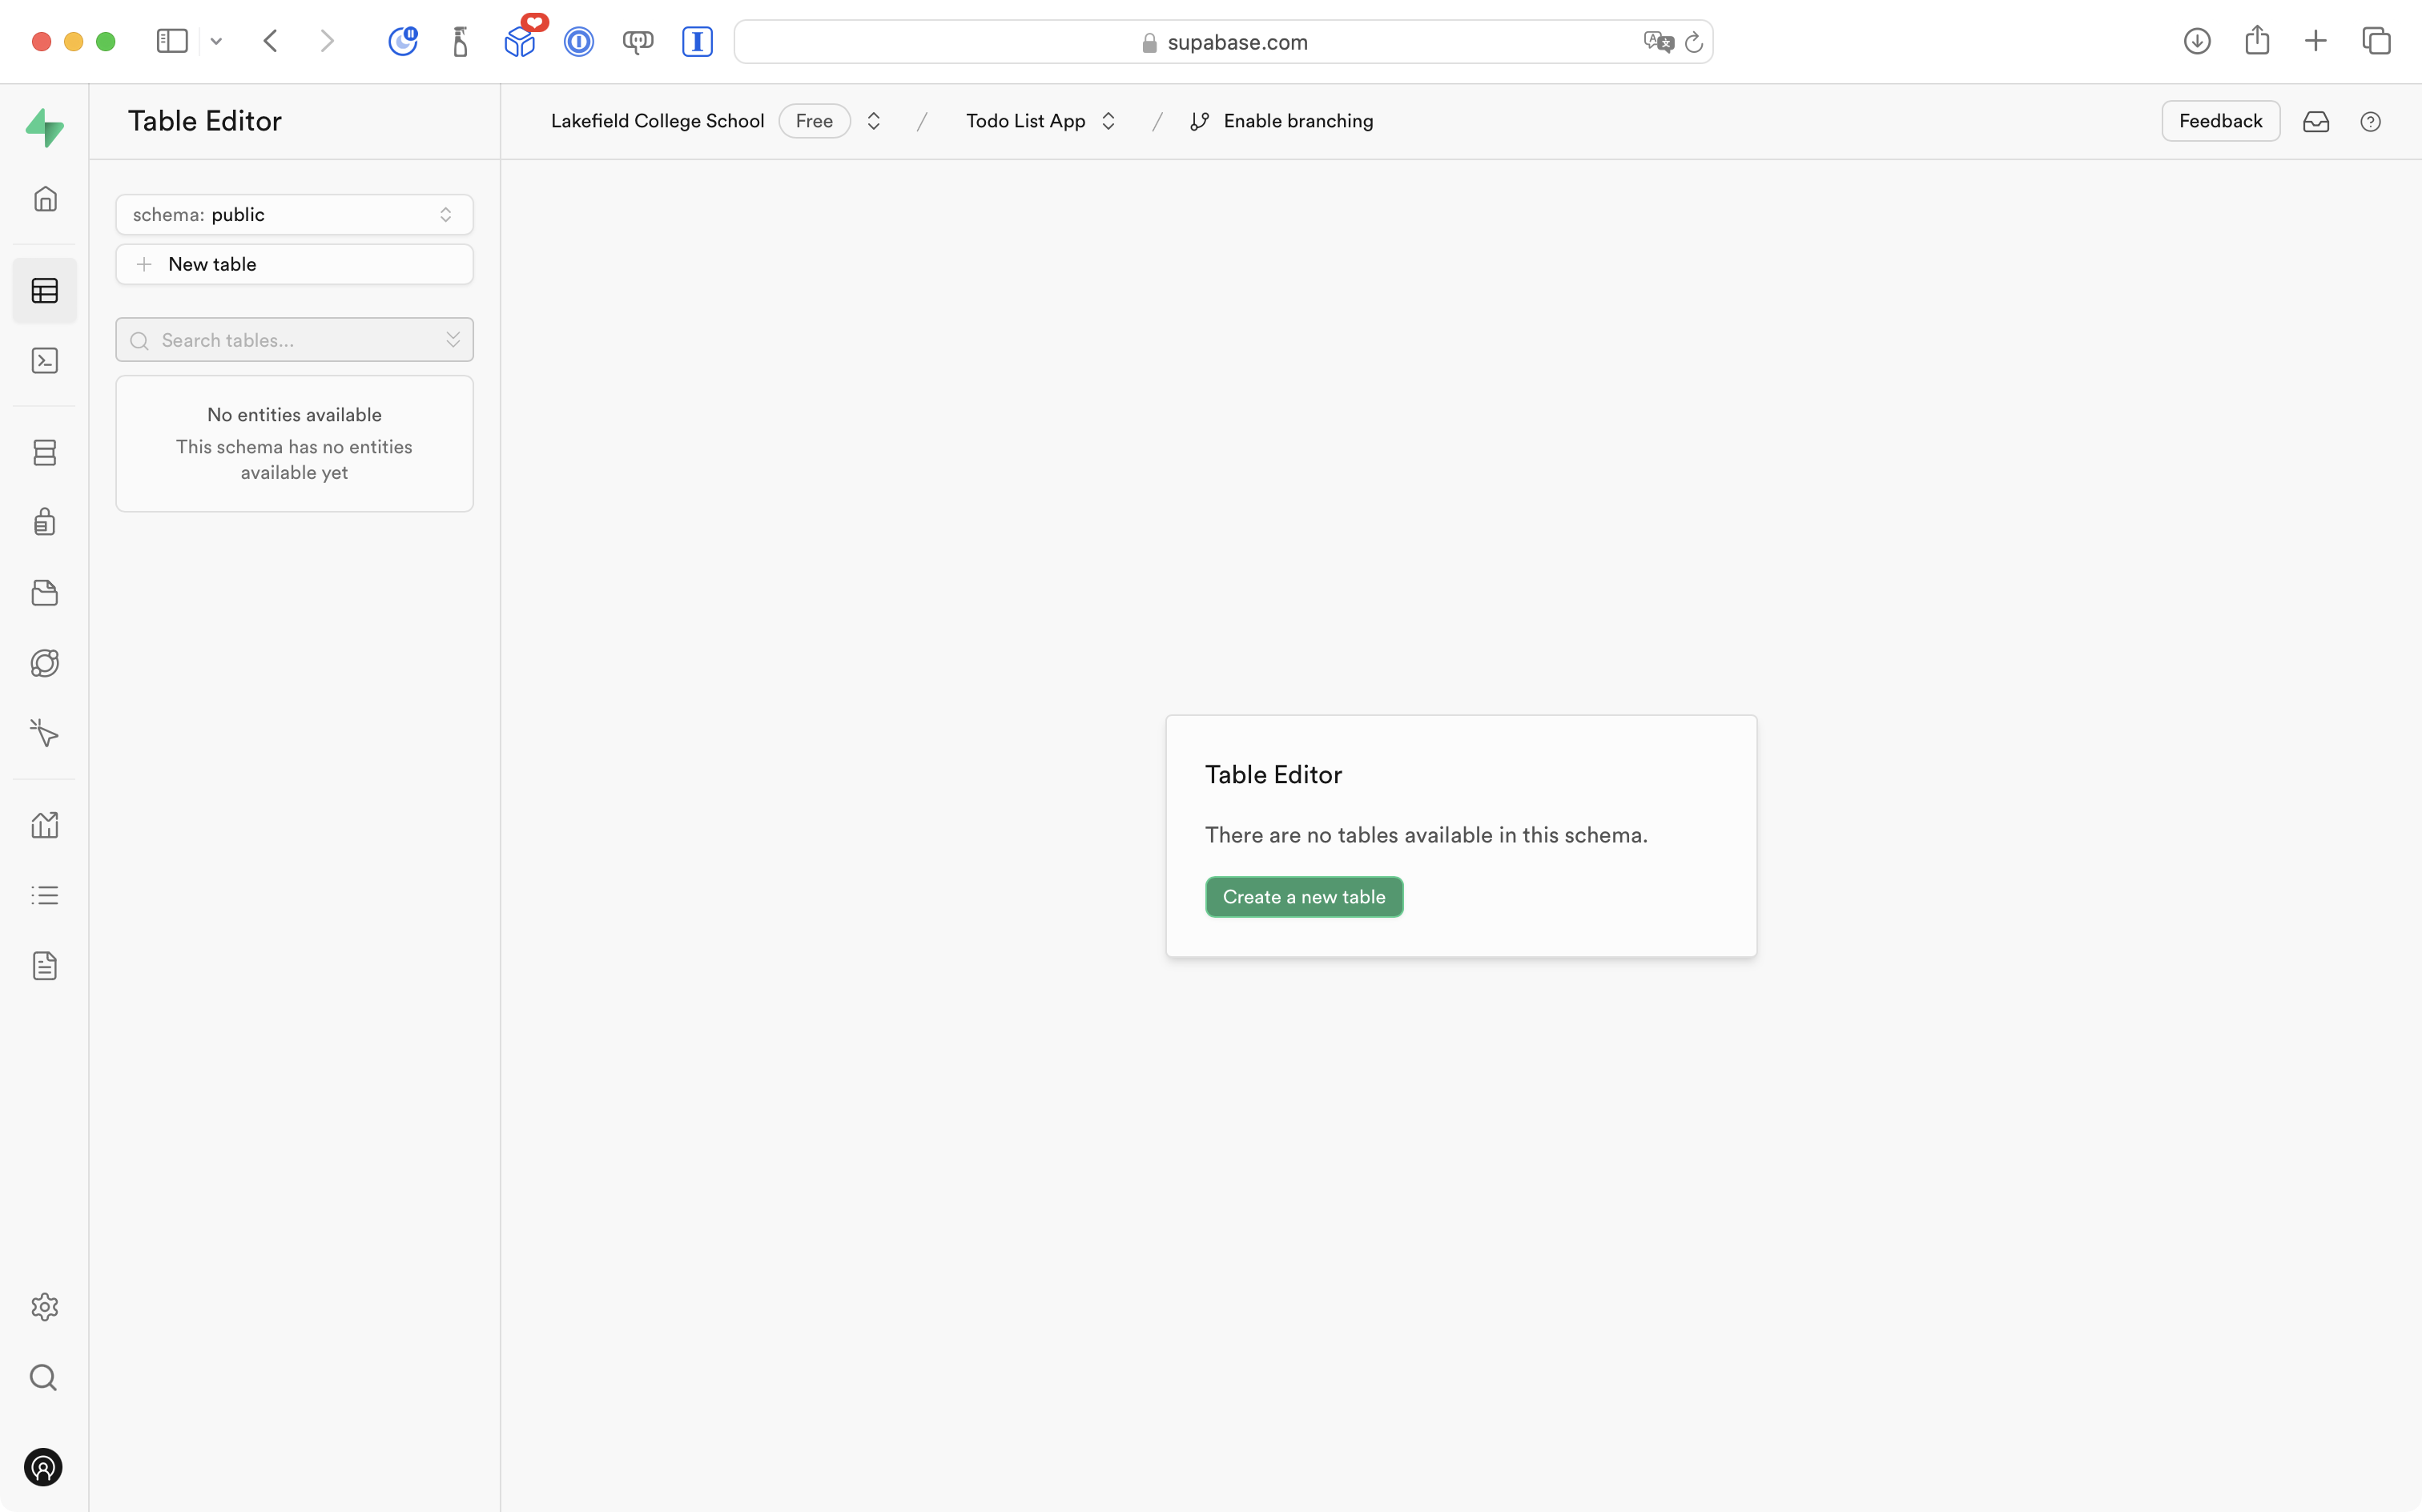Open the organization switcher chevrons
2422x1512 pixels.
(x=874, y=121)
